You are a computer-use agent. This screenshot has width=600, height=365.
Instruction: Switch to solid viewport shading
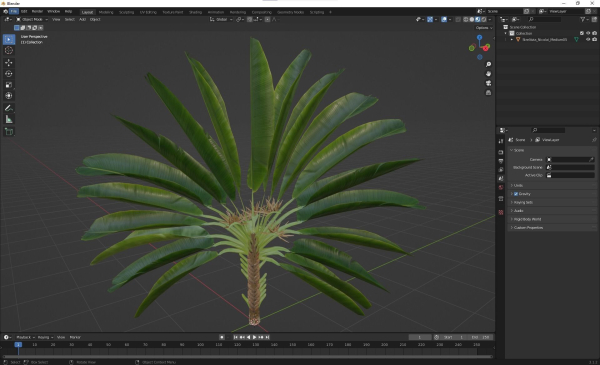click(x=472, y=20)
